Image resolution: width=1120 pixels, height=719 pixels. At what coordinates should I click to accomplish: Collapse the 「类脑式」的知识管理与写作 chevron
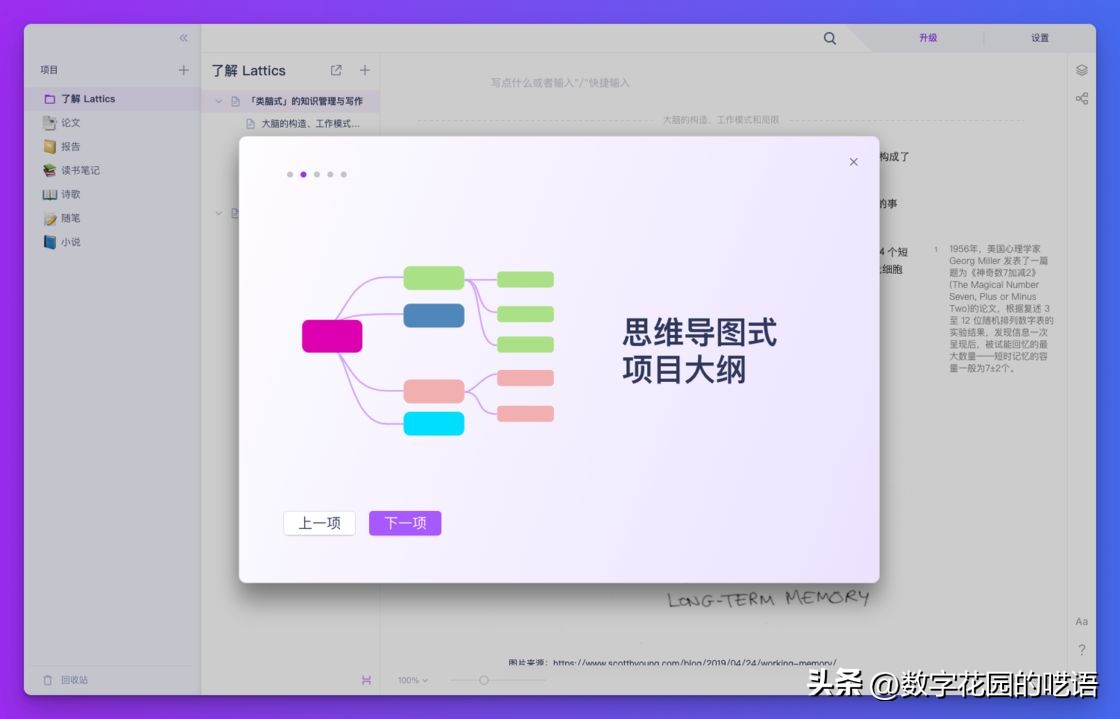pyautogui.click(x=219, y=101)
